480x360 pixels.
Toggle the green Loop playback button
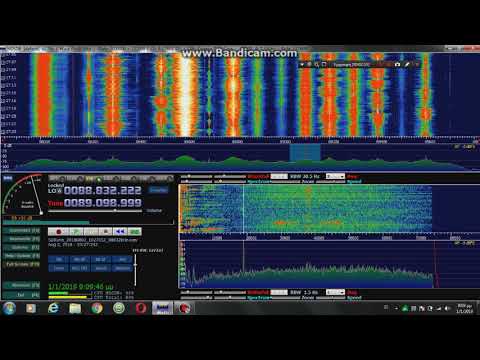coord(135,231)
